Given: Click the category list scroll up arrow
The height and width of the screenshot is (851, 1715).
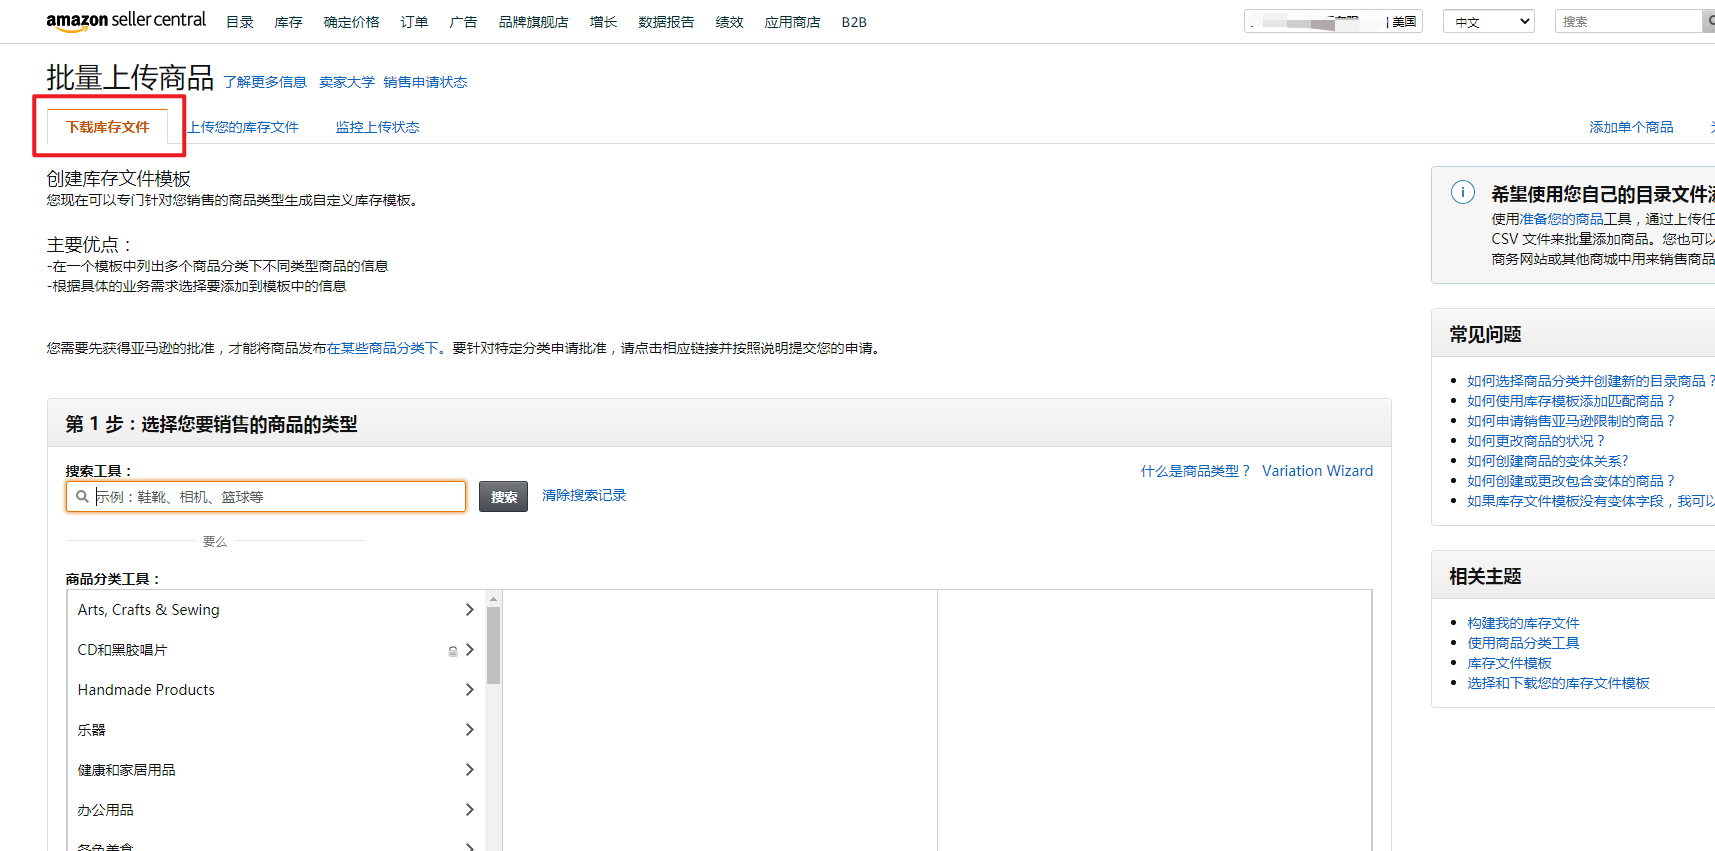Looking at the screenshot, I should pyautogui.click(x=493, y=598).
